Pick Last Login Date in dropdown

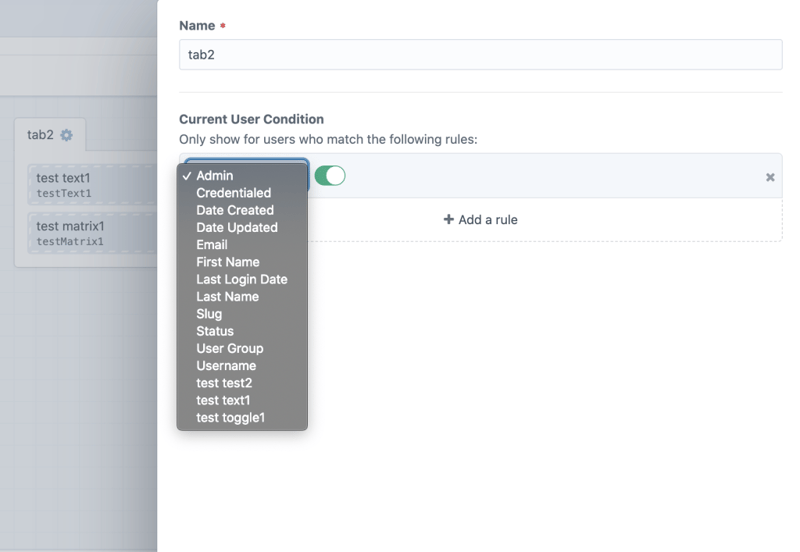click(x=241, y=279)
